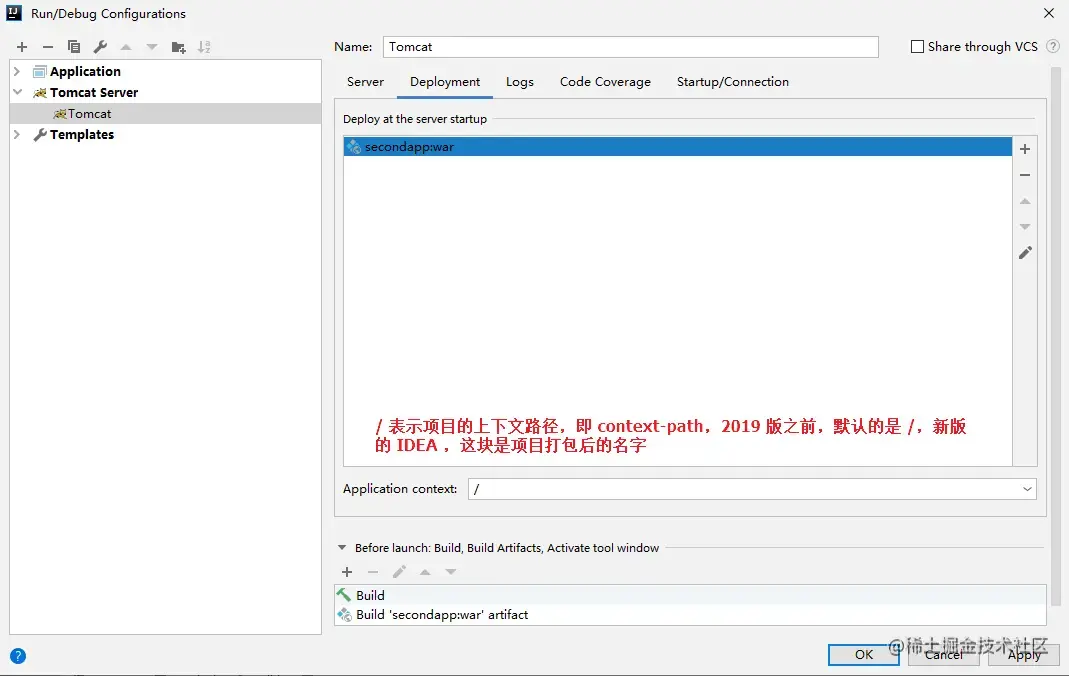Select the Tomcat configuration in the tree
1069x676 pixels.
tap(166, 114)
